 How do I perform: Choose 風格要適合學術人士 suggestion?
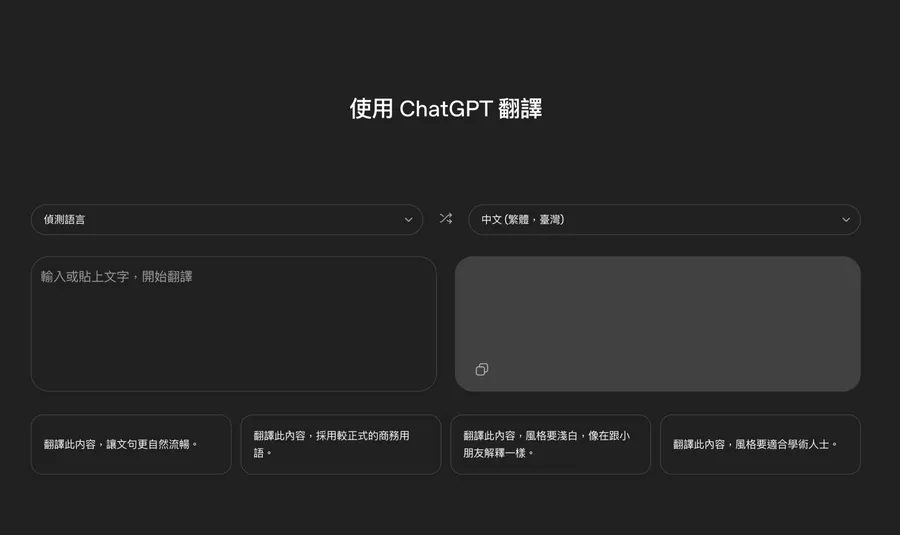[760, 444]
